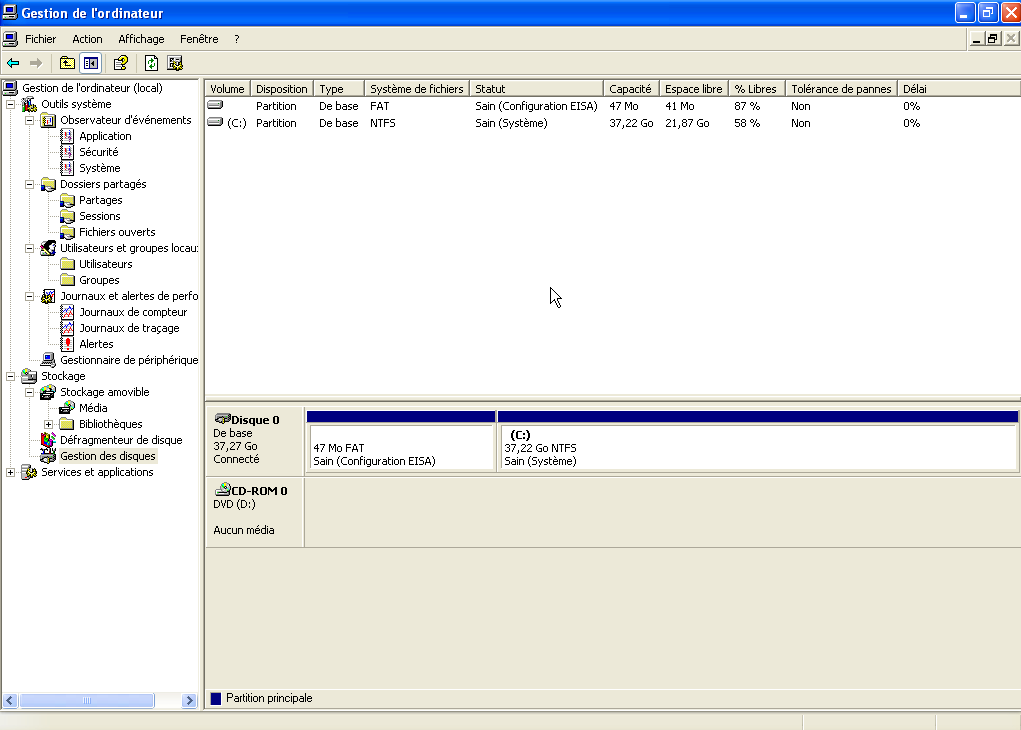
Task: Click the Système event log icon
Action: point(67,168)
